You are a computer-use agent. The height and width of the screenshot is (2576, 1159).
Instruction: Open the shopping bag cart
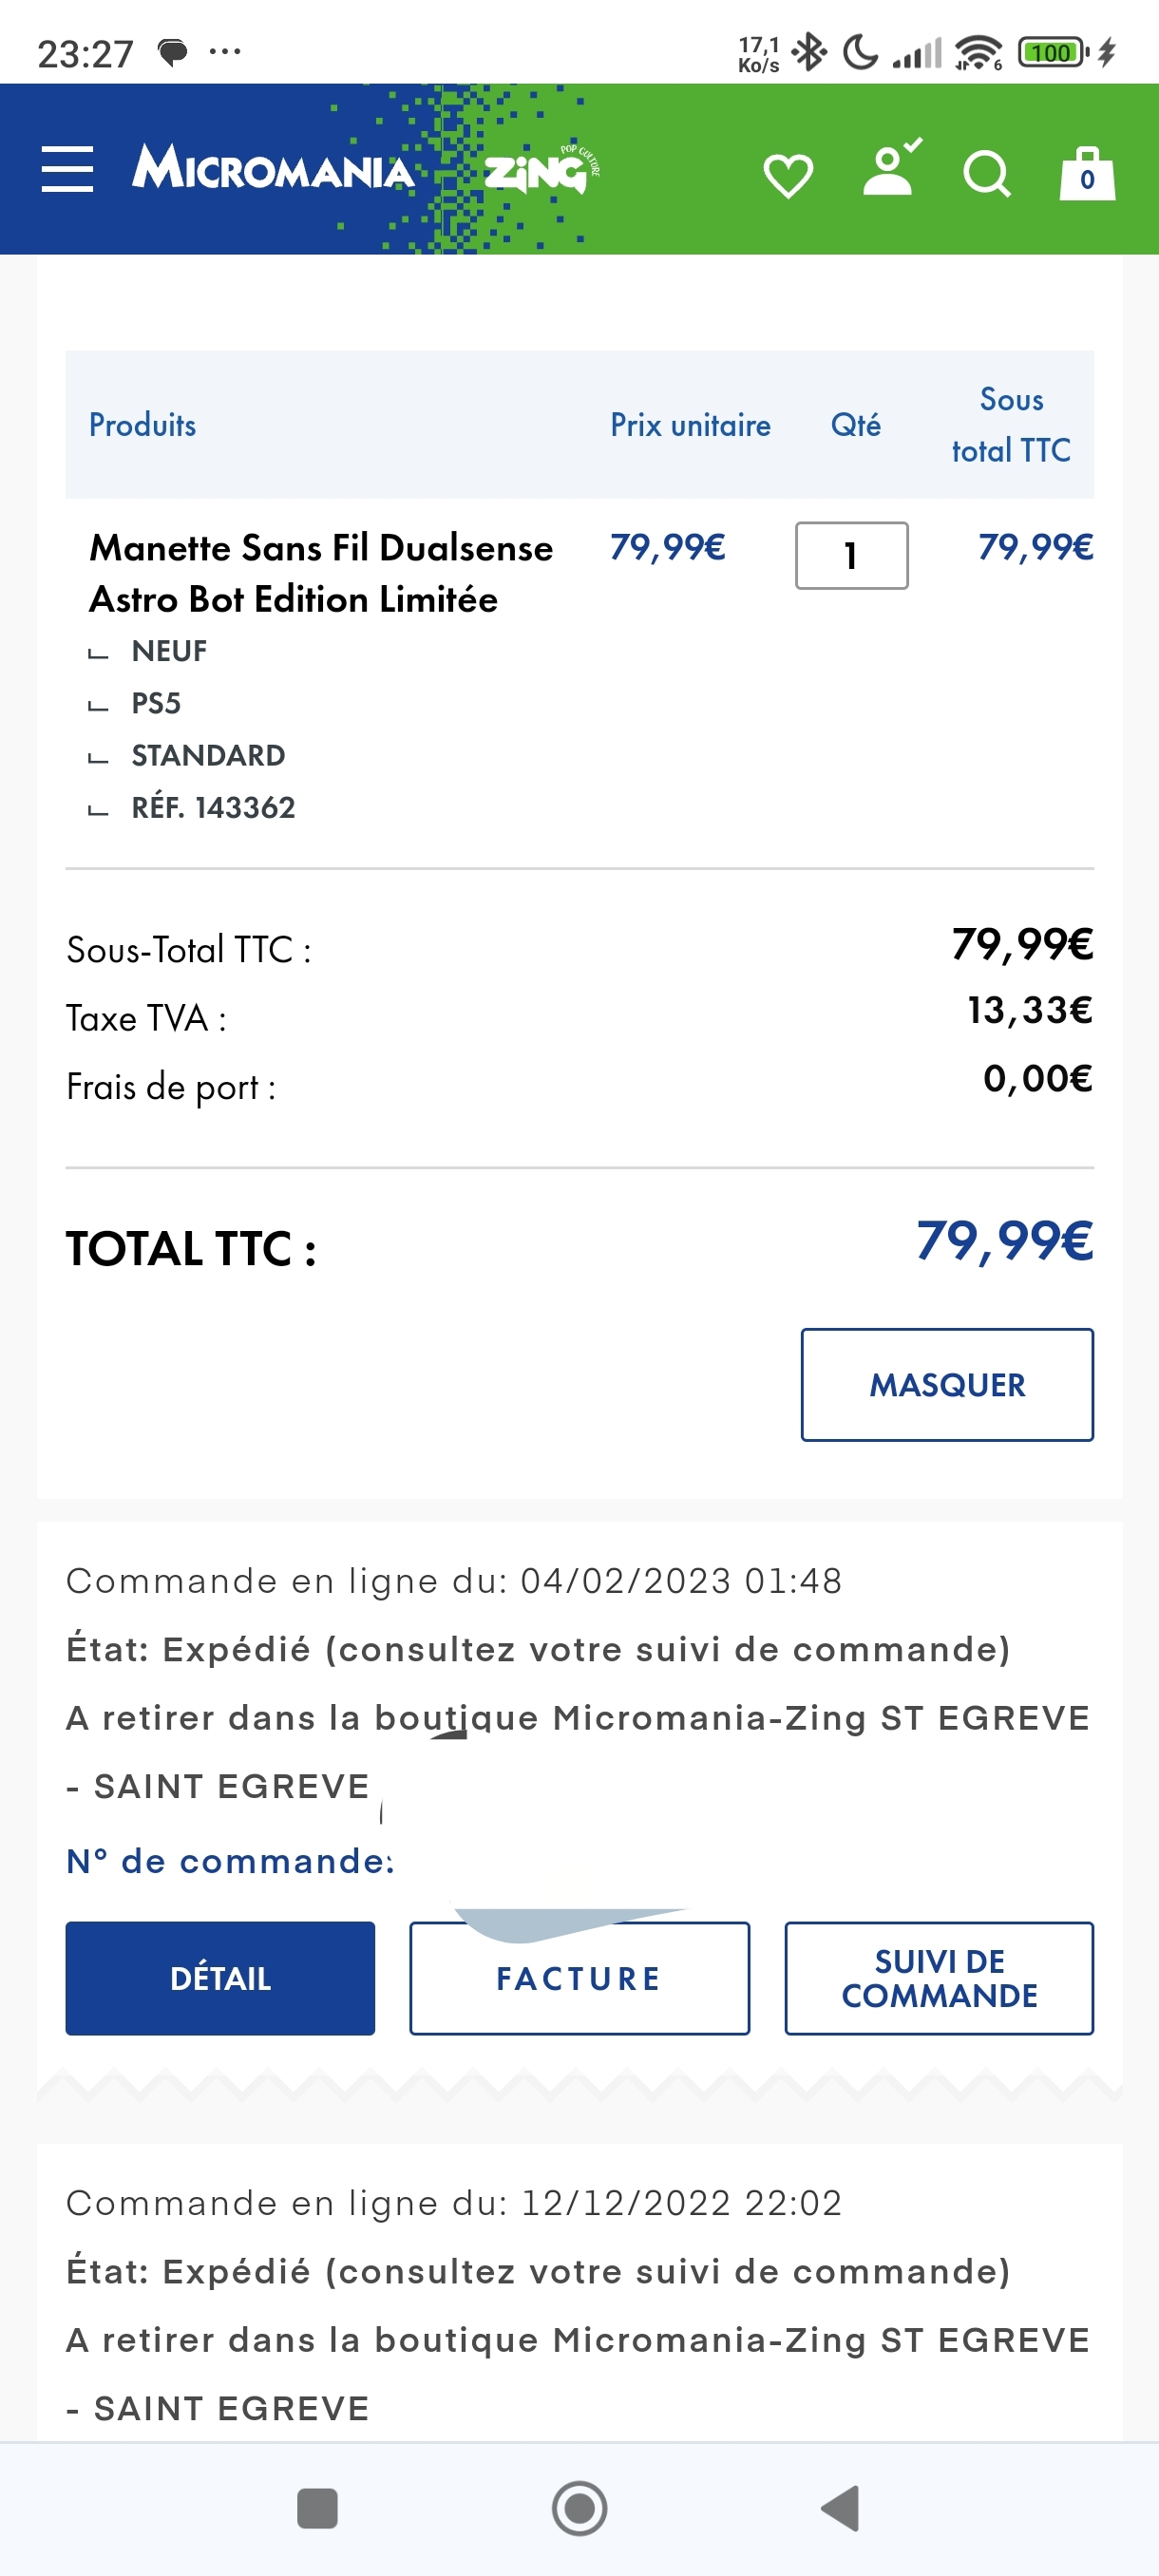click(x=1087, y=175)
